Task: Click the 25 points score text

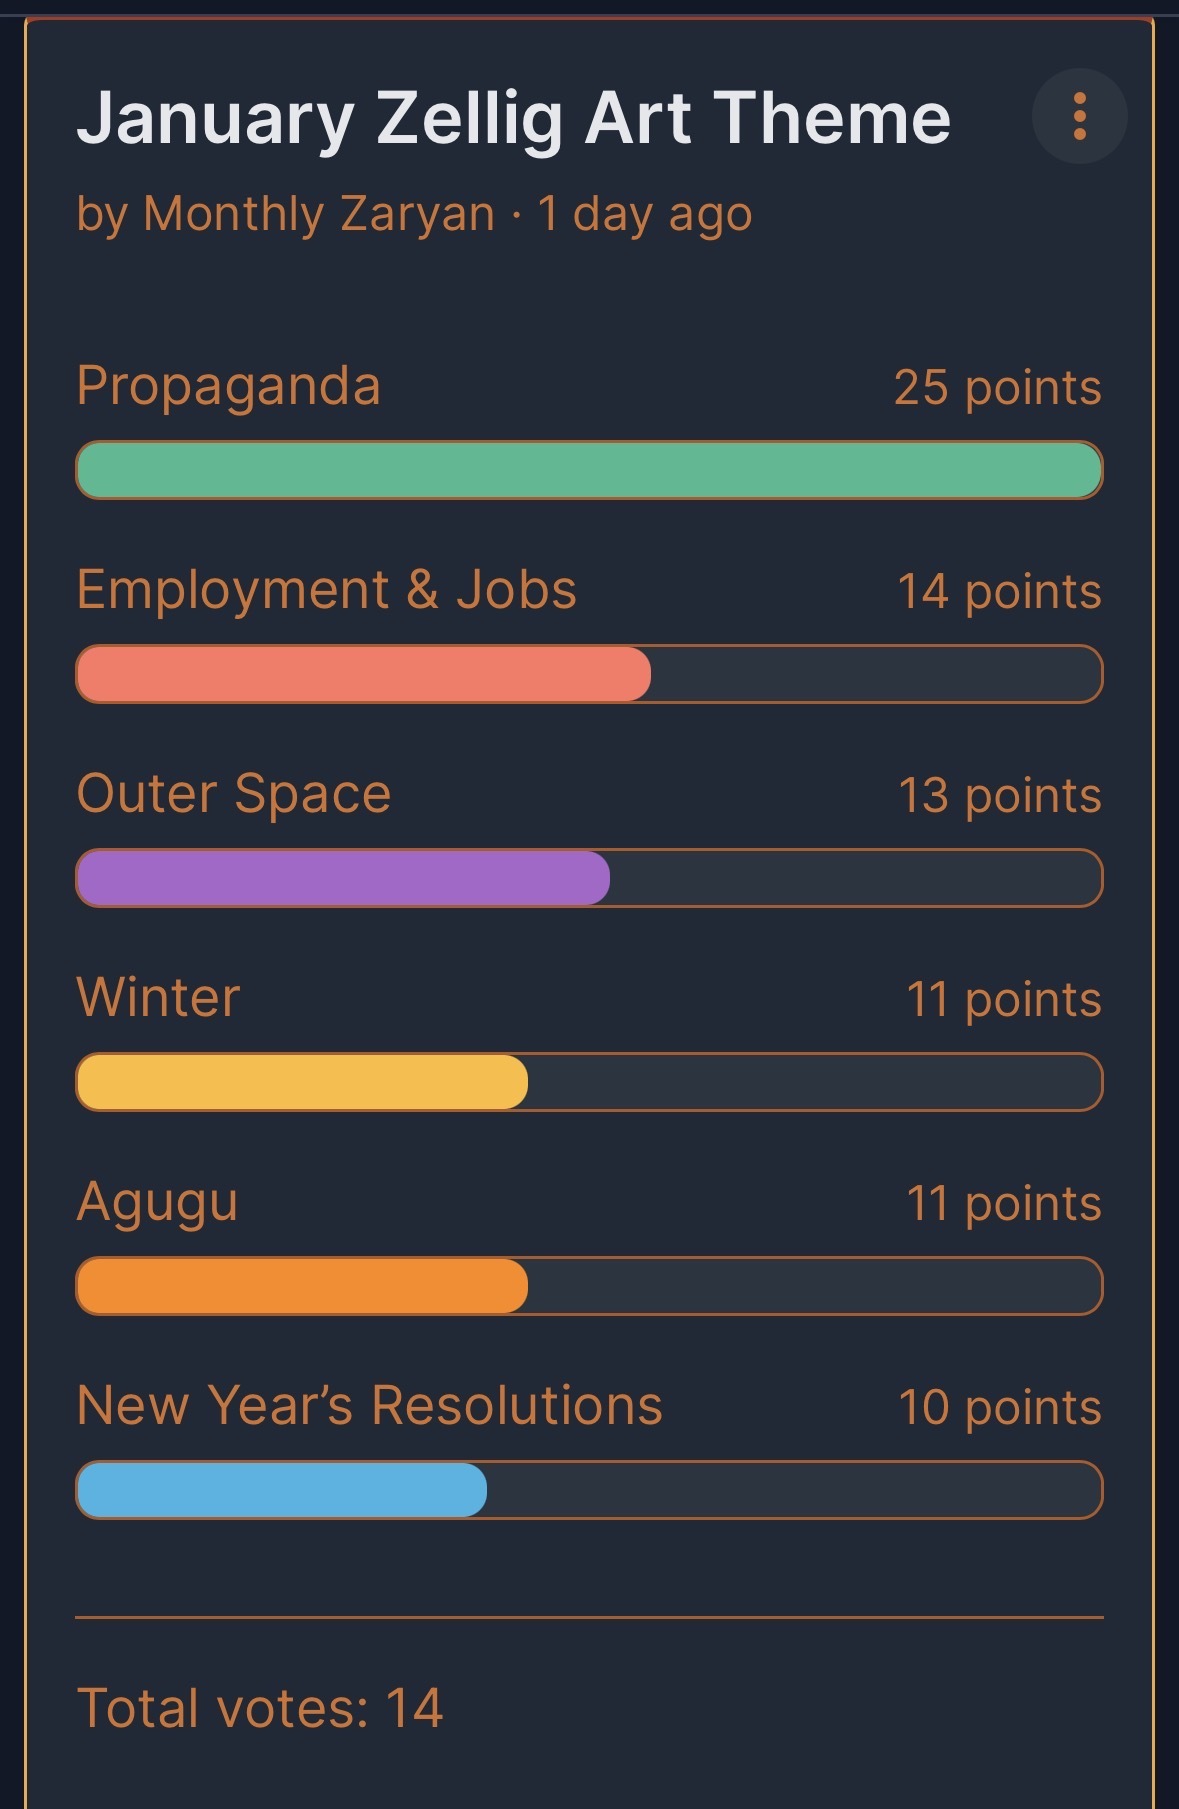Action: tap(997, 388)
